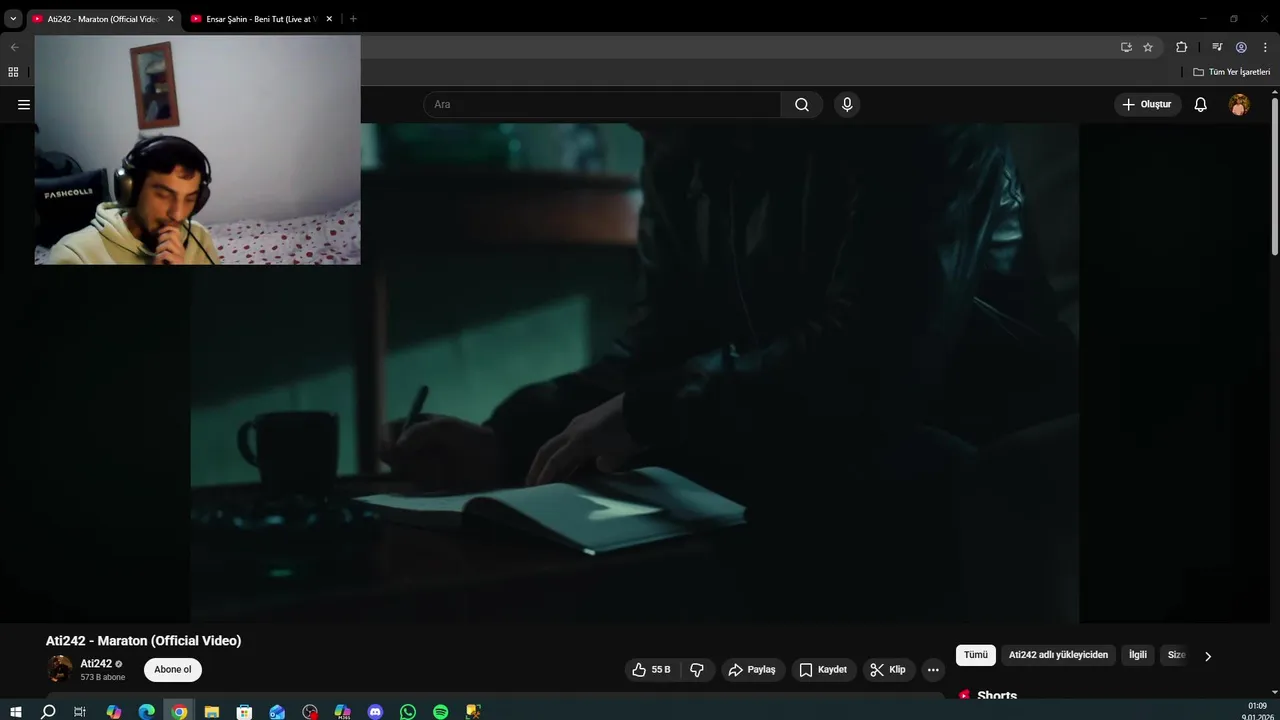
Task: Click the 573 B abone subscriber count
Action: 103,677
